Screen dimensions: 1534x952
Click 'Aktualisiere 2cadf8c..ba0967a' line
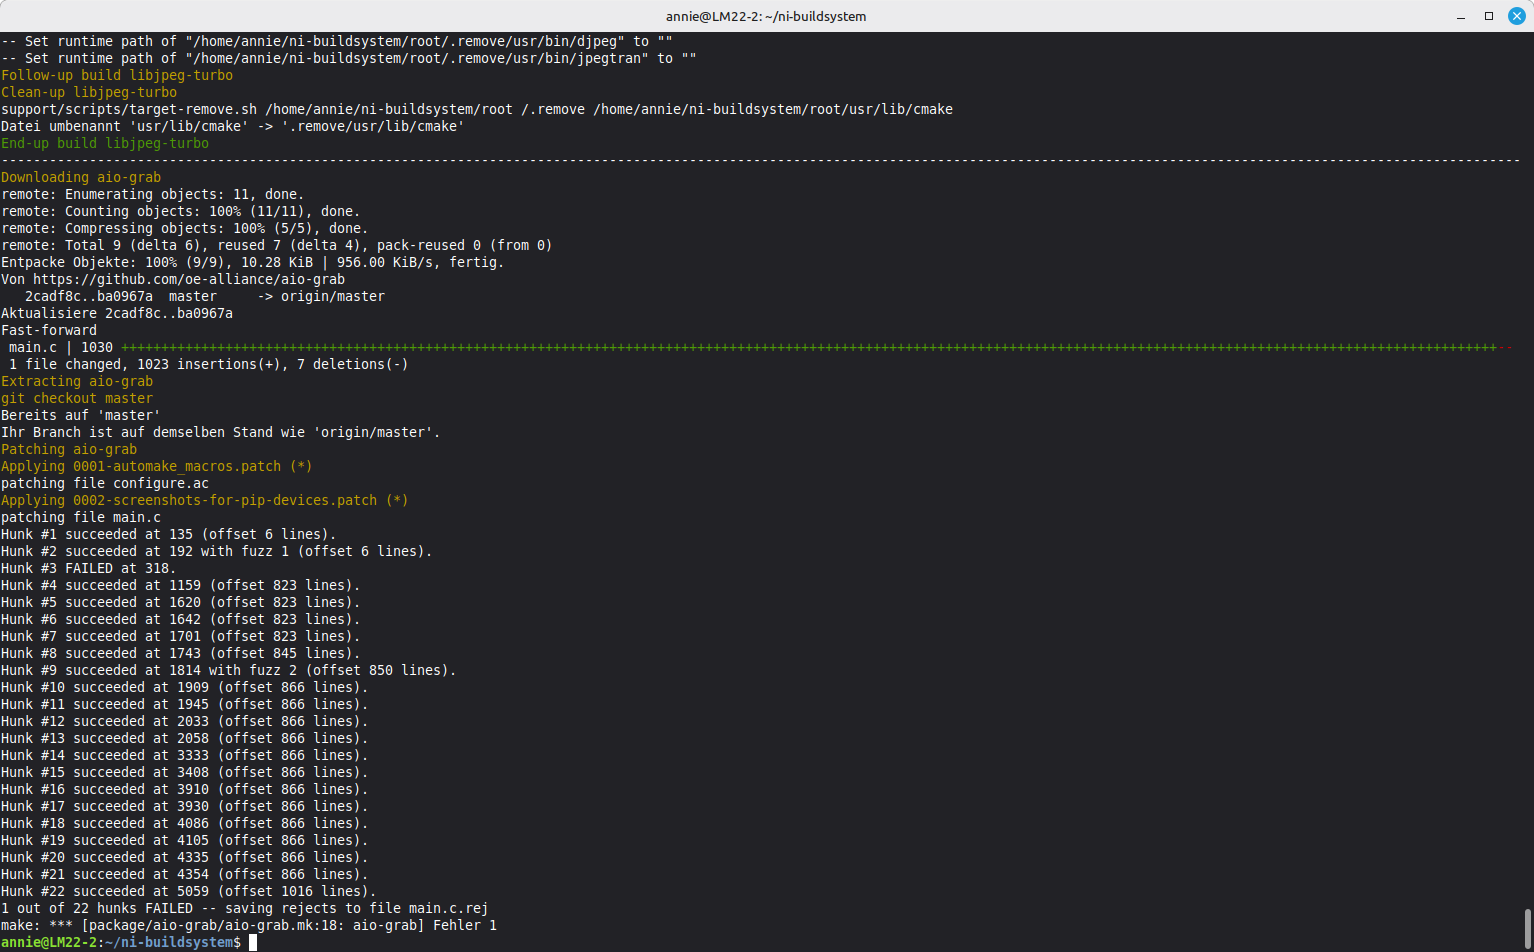tap(117, 313)
